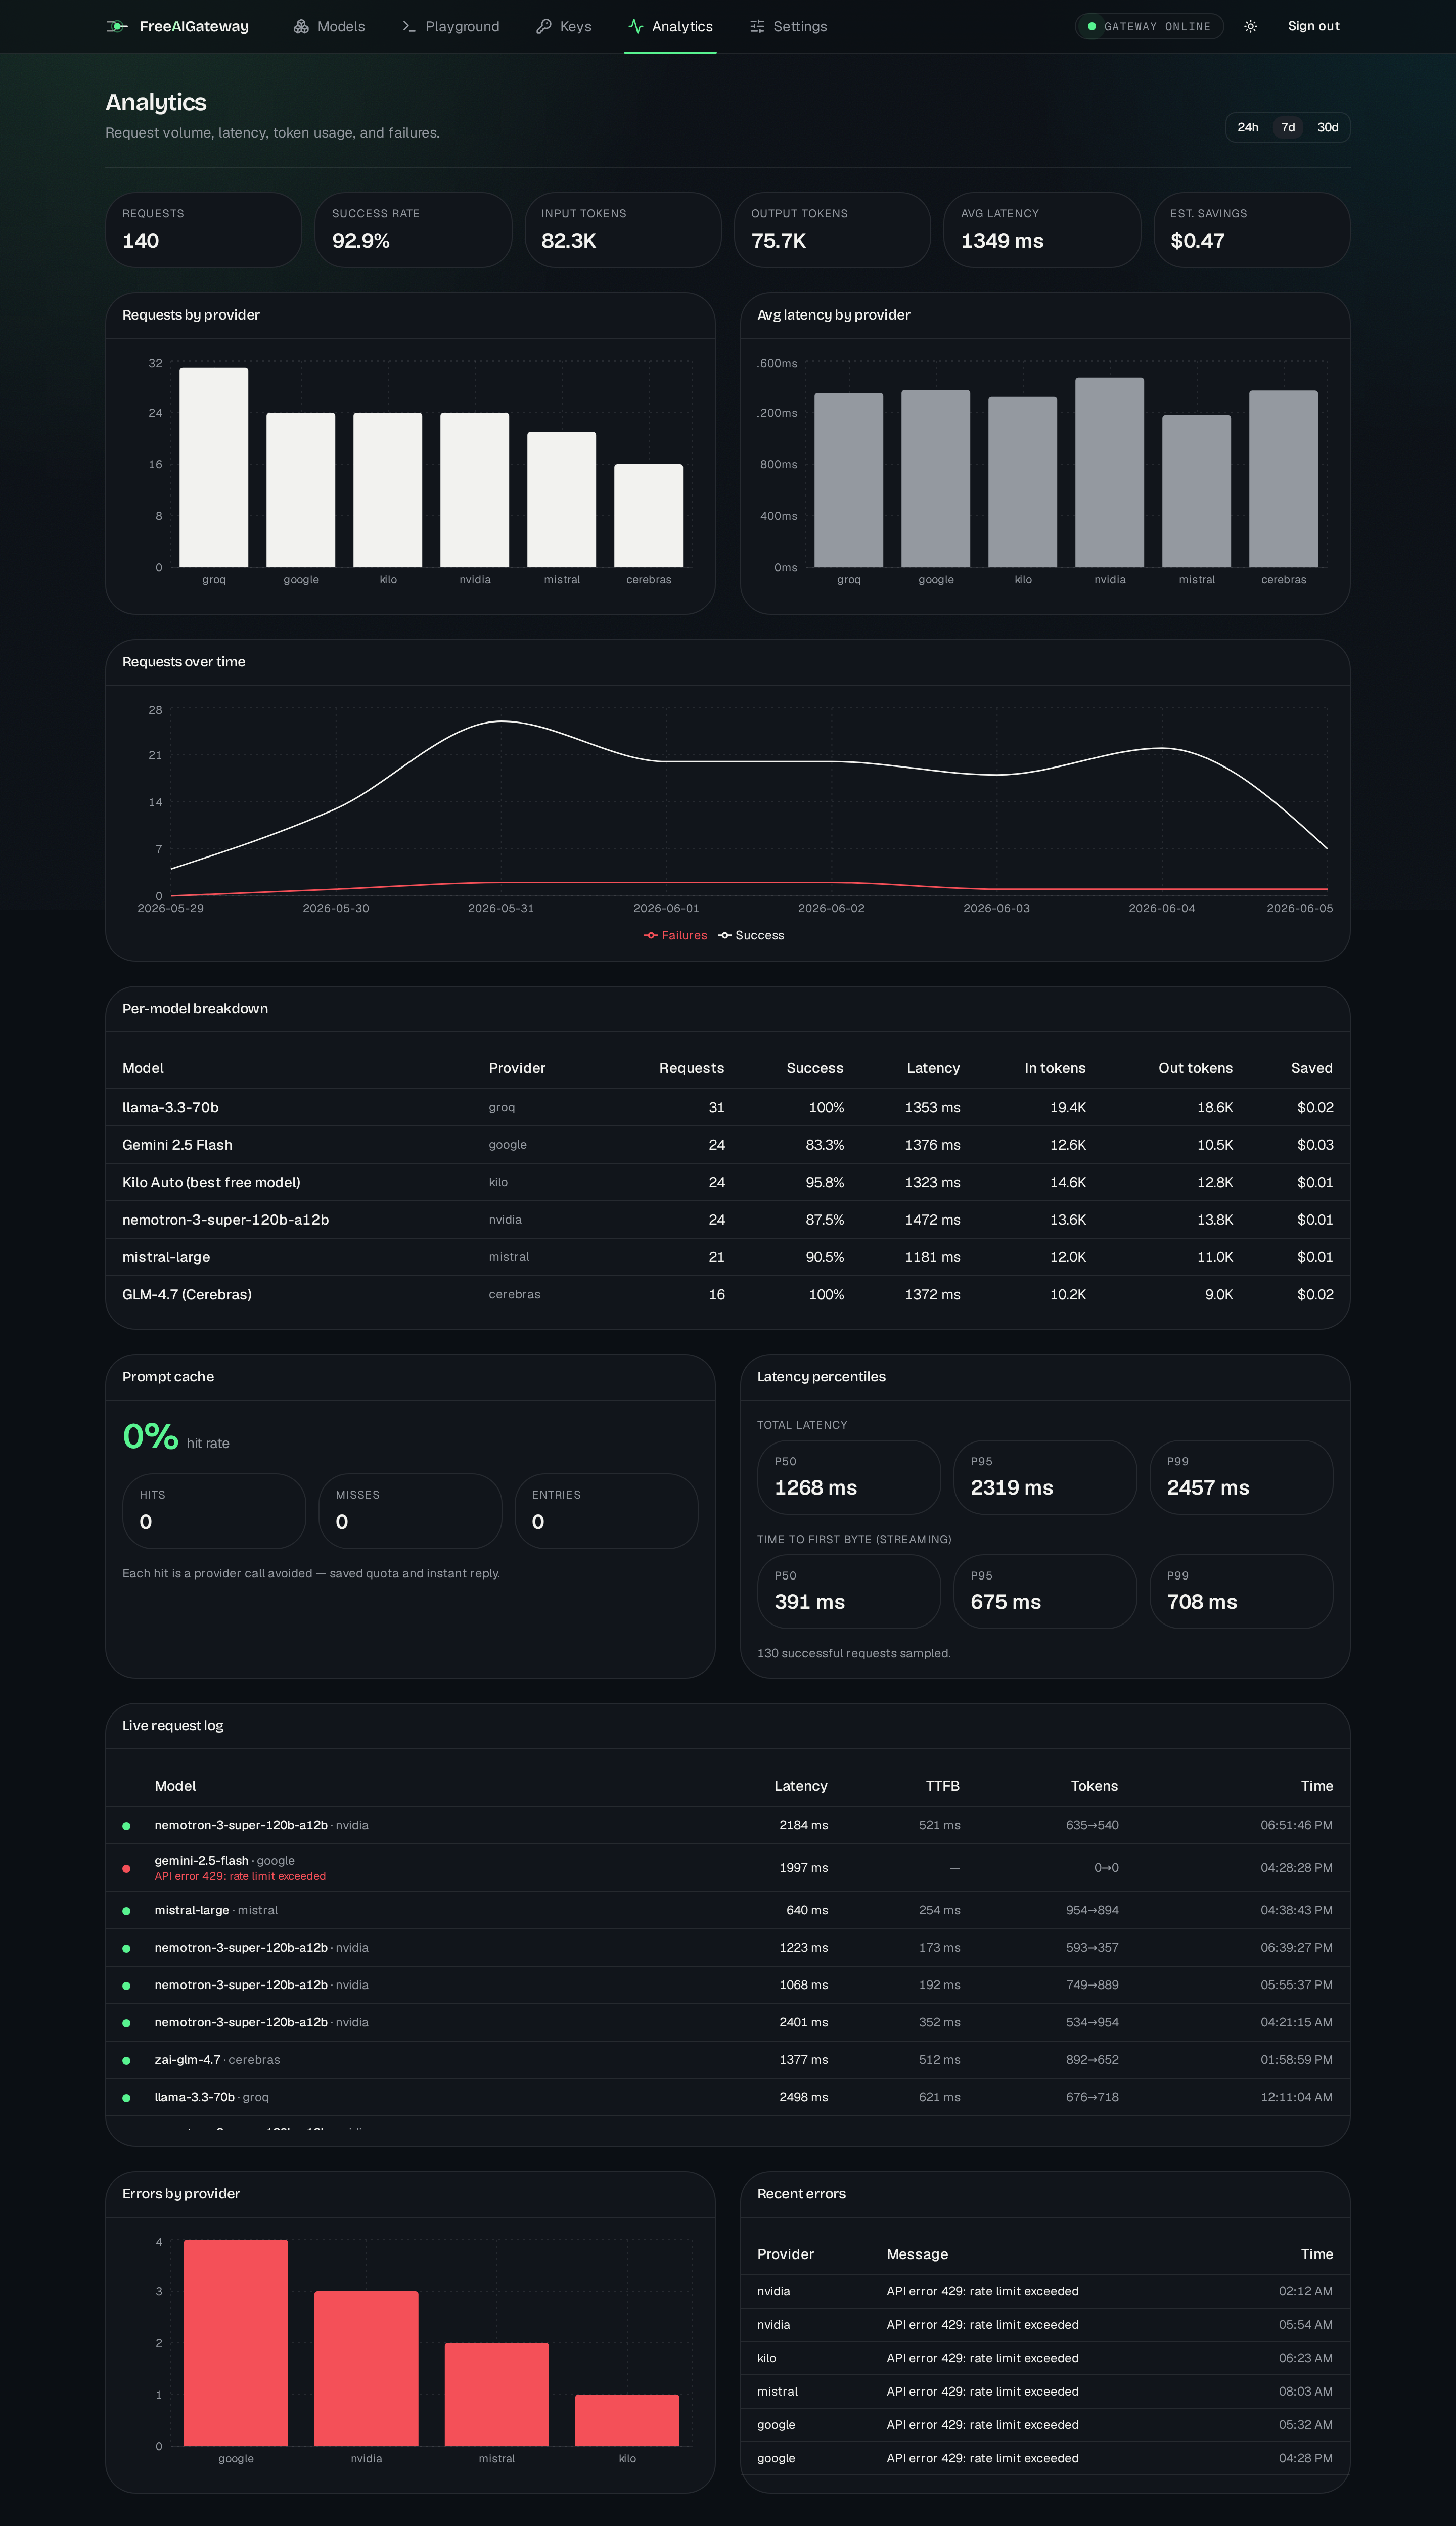Click the Latency header in Per-model breakdown
1456x2526 pixels.
coord(933,1068)
